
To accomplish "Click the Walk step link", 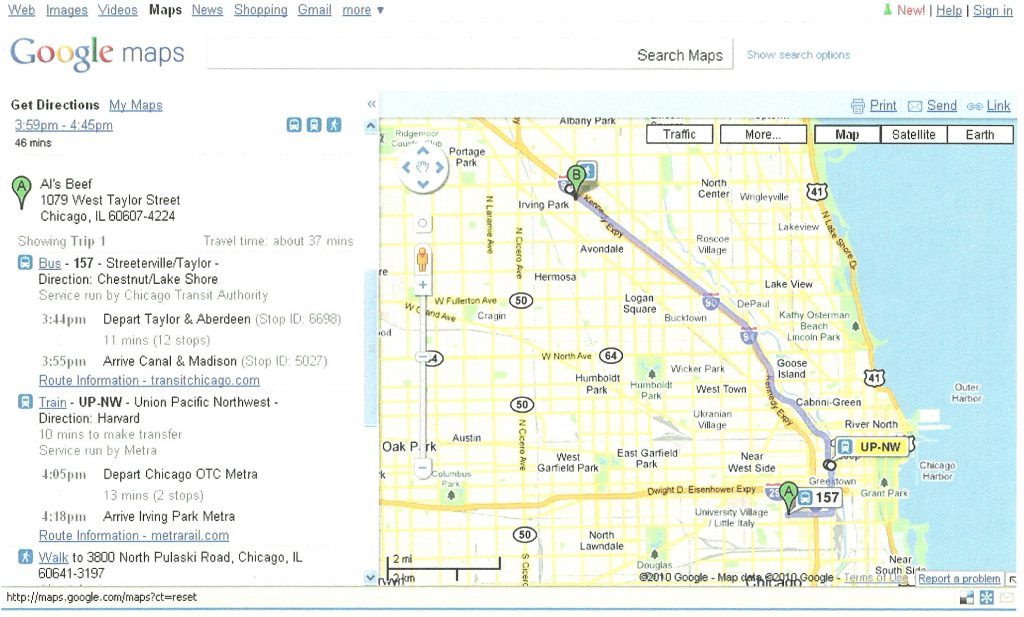I will (53, 558).
